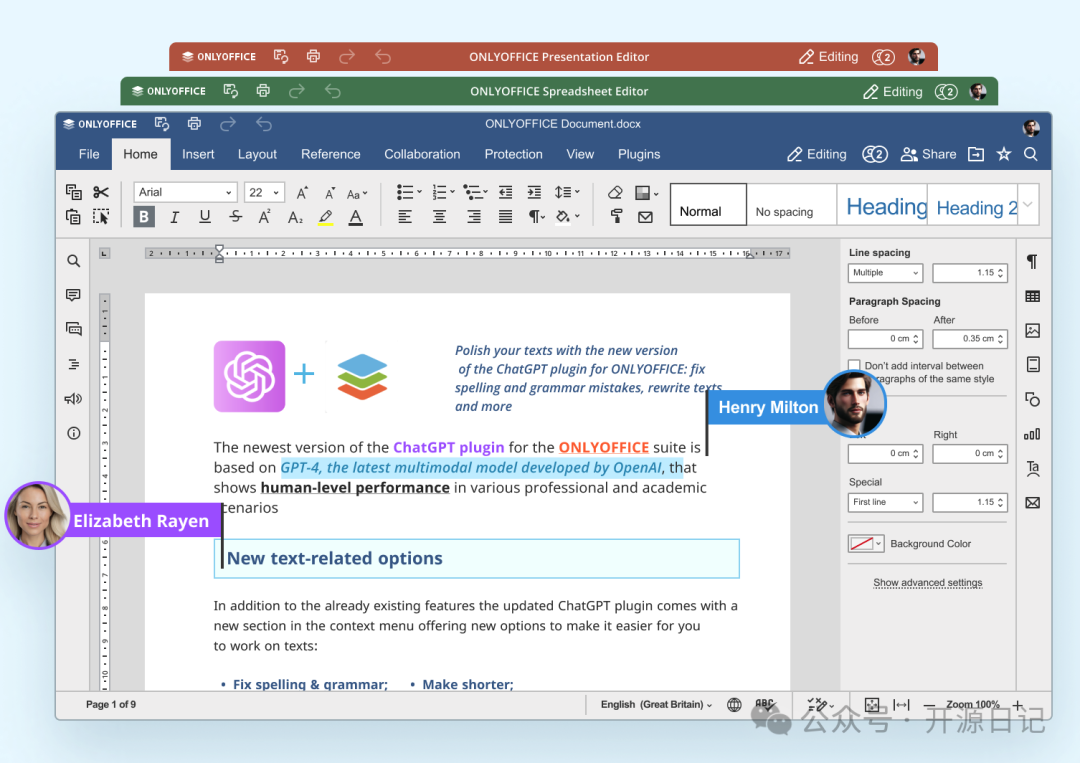The height and width of the screenshot is (763, 1080).
Task: Click the cut scissors icon
Action: 101,192
